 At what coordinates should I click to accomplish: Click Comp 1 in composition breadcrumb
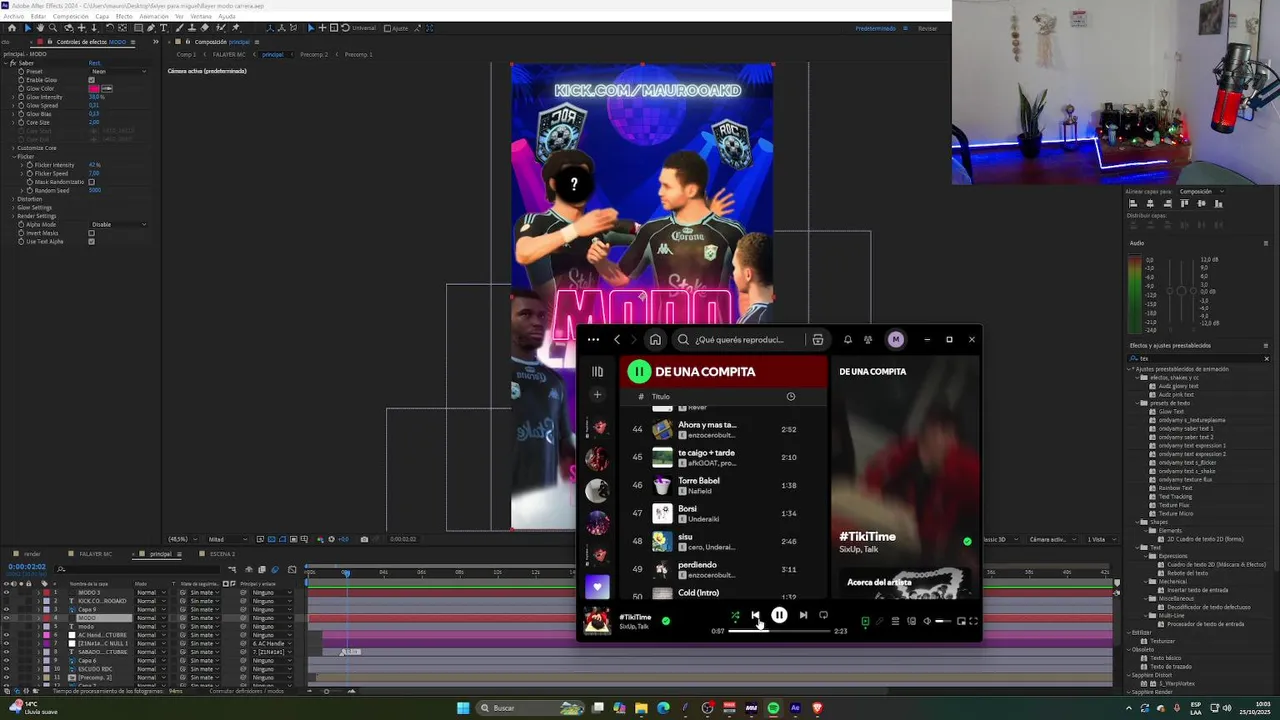click(186, 54)
